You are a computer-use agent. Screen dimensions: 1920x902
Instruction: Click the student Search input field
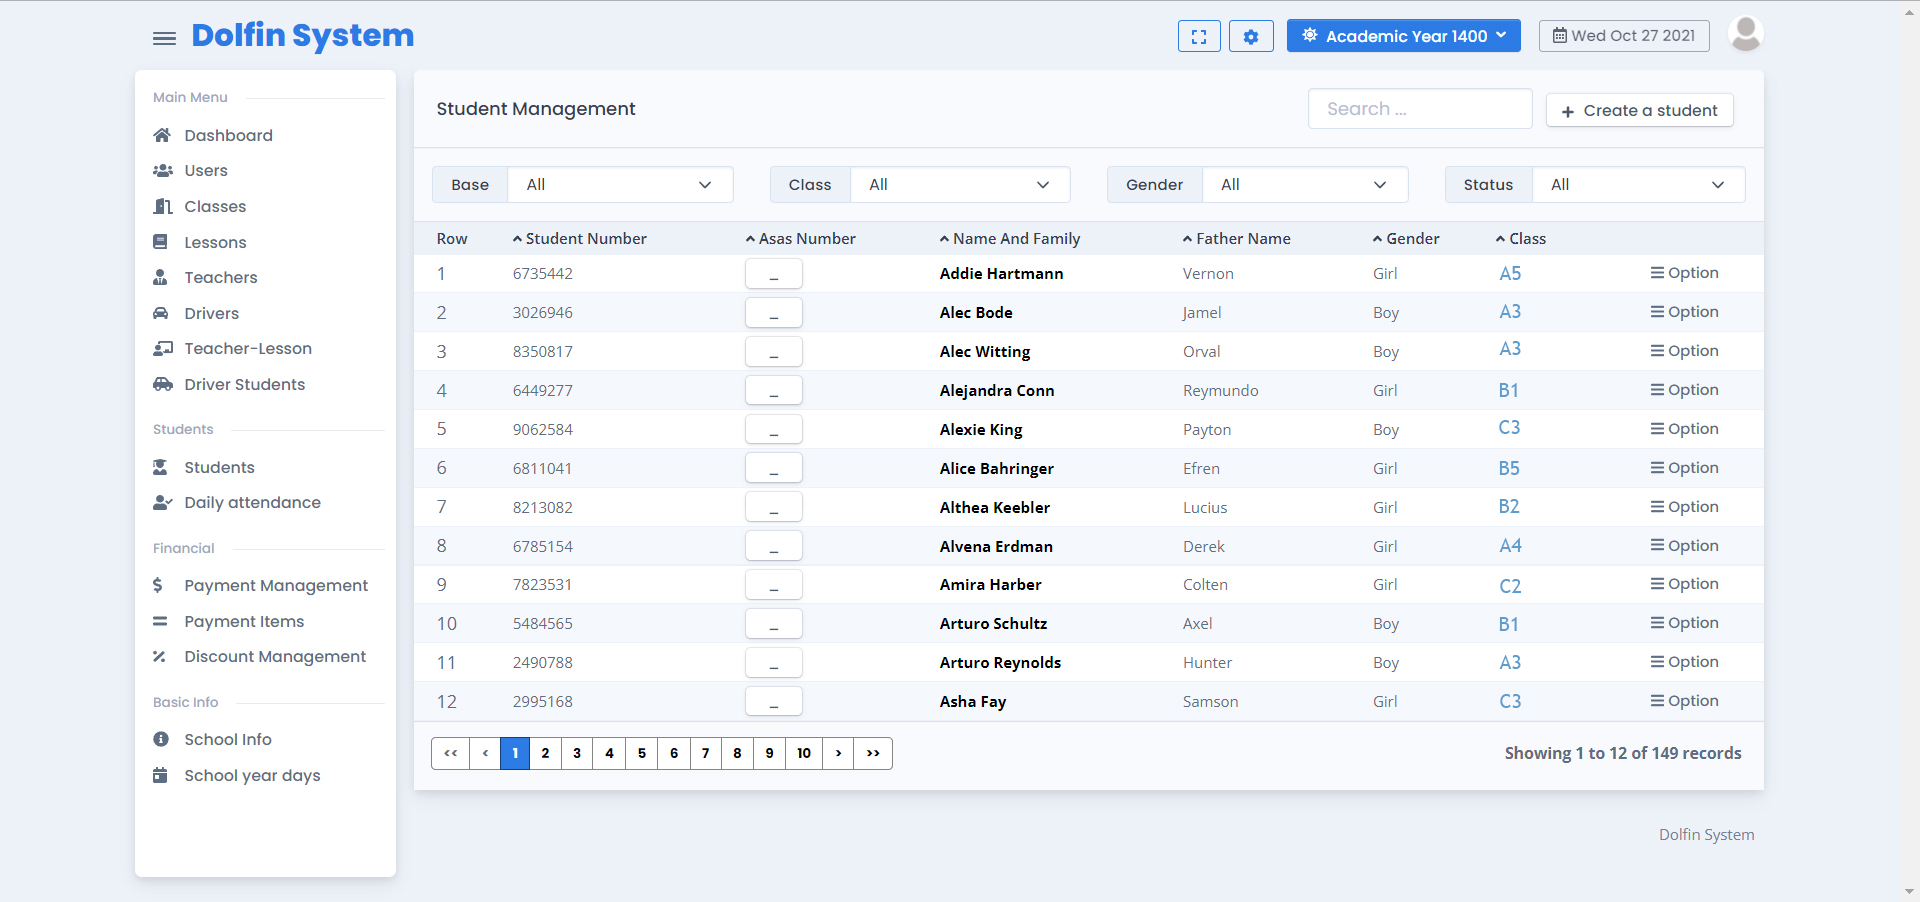click(x=1420, y=109)
